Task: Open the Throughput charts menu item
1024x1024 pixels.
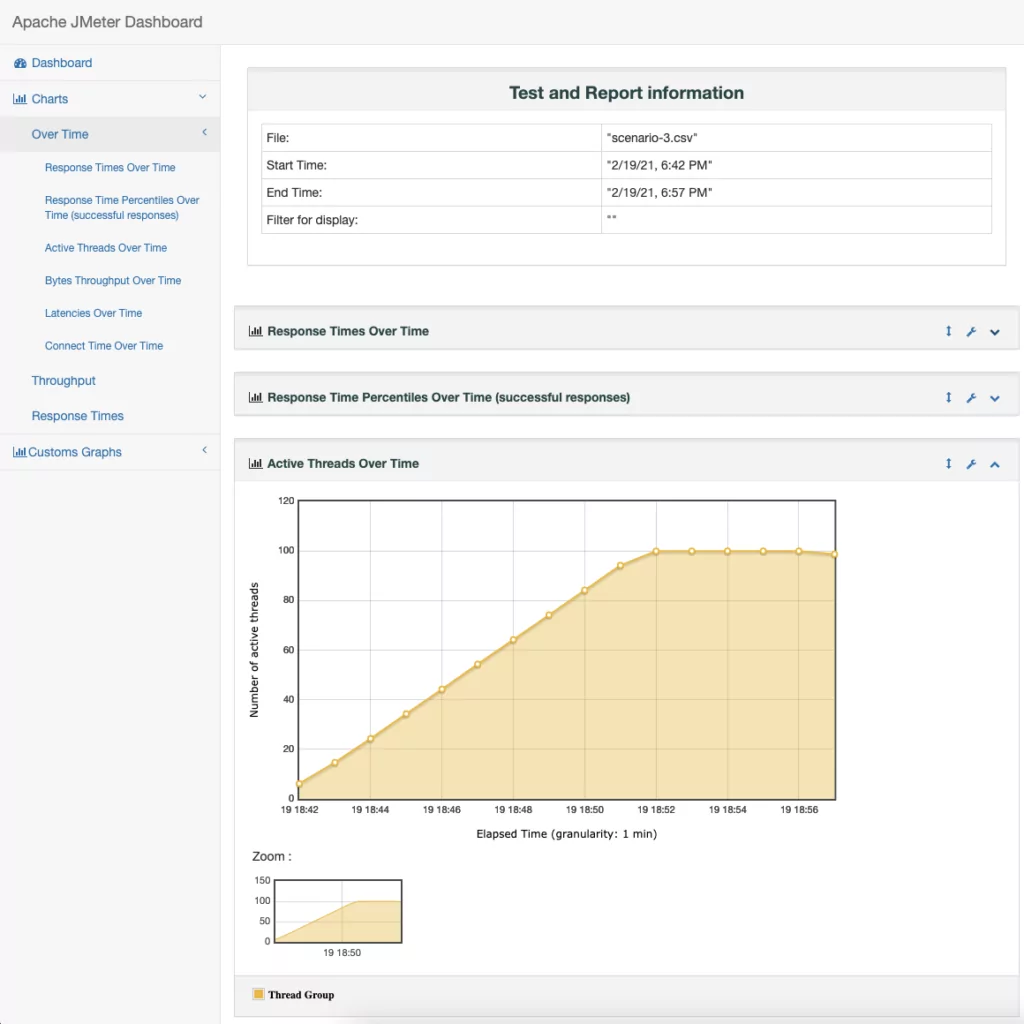Action: click(63, 381)
